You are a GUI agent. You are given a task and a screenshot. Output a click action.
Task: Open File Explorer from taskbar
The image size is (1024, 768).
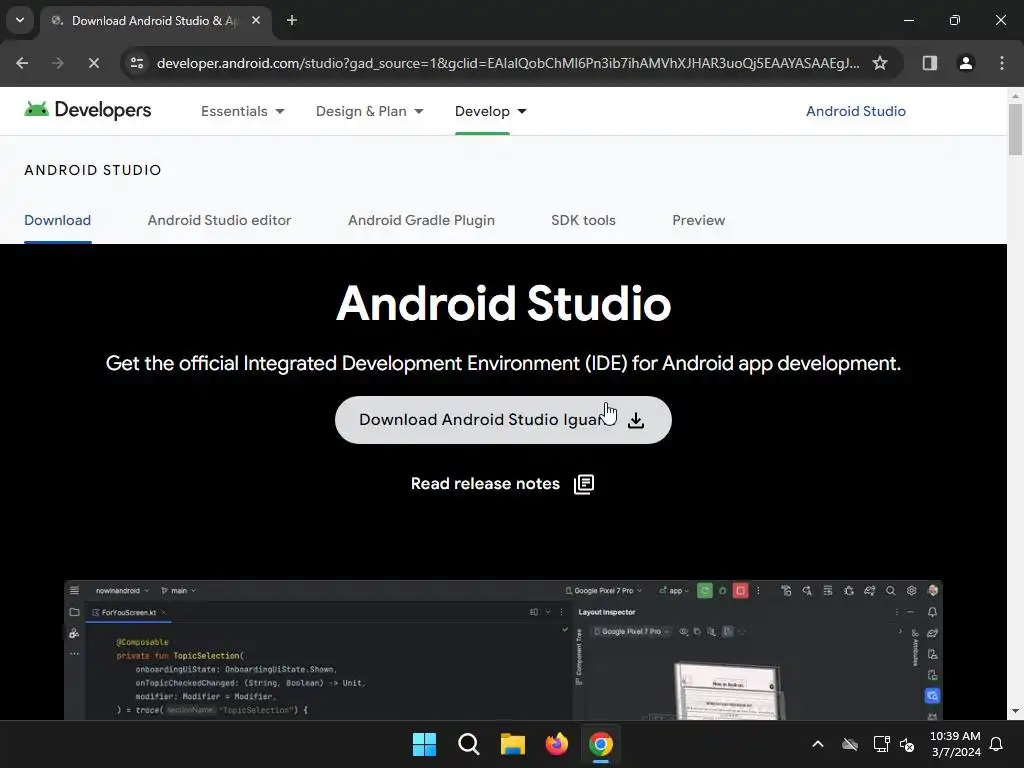tap(513, 744)
